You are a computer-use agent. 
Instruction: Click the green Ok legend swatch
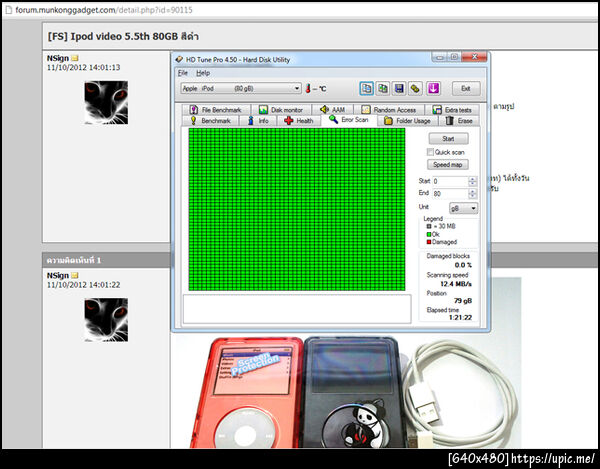click(x=429, y=234)
